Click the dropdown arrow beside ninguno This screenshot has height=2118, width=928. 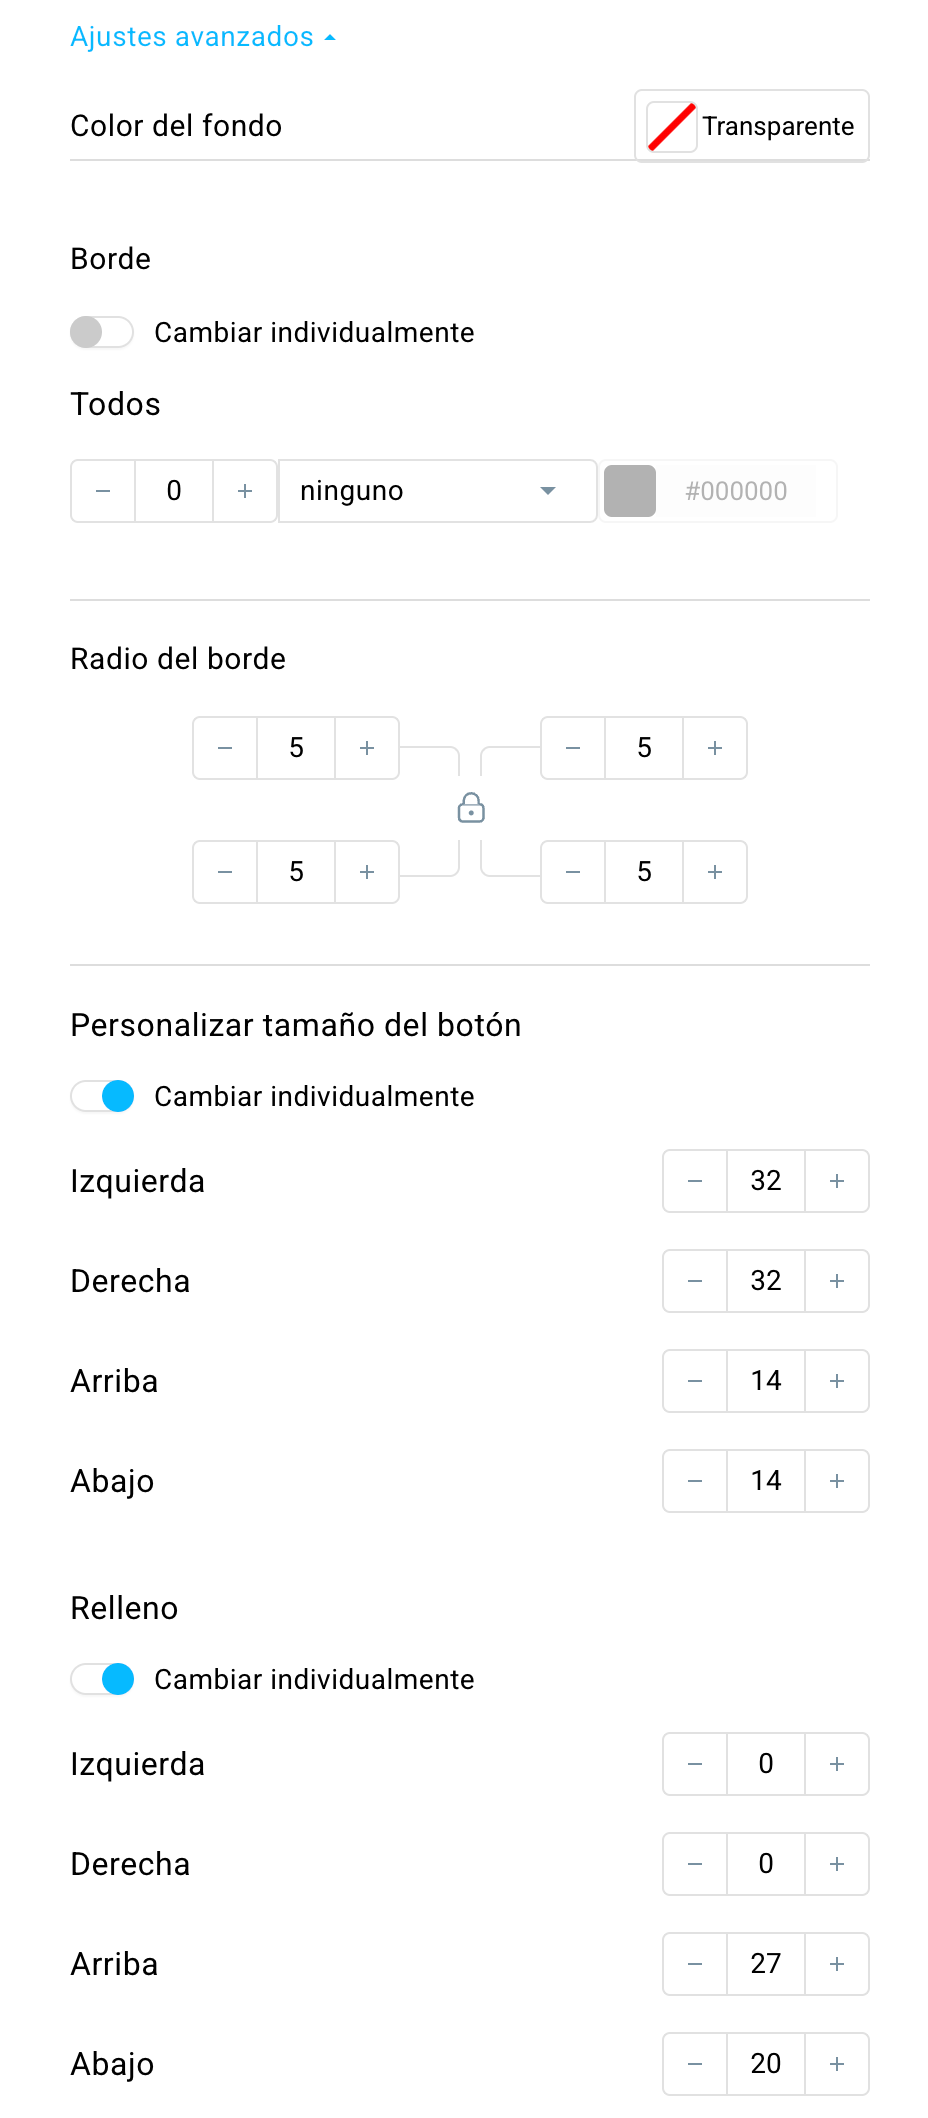point(547,491)
